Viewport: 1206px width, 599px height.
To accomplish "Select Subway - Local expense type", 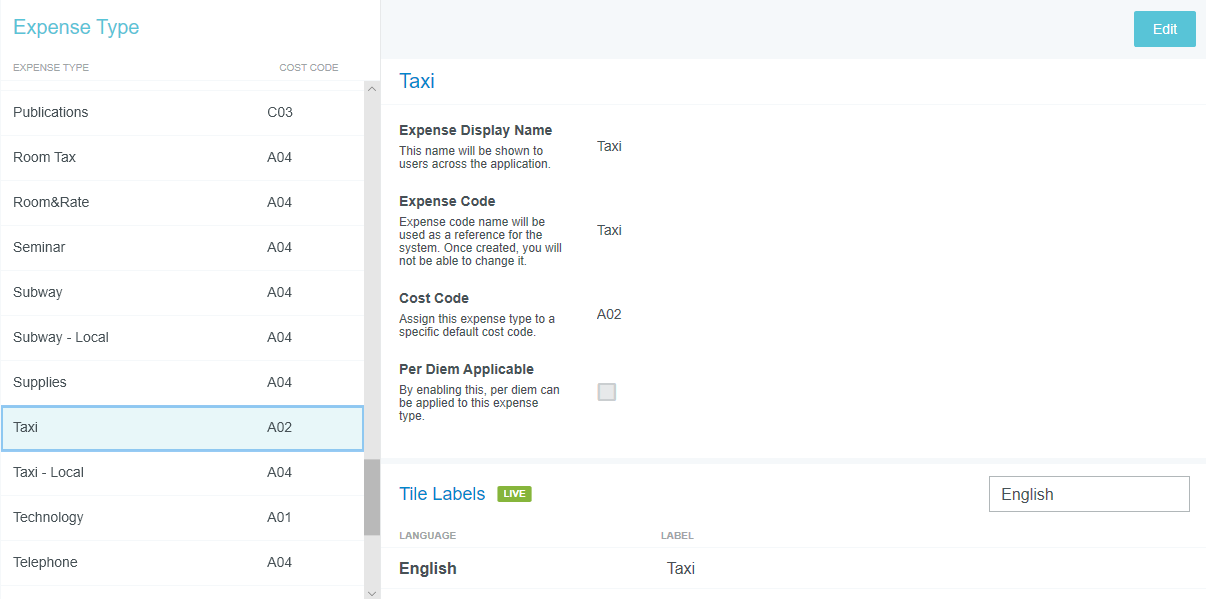I will click(180, 337).
